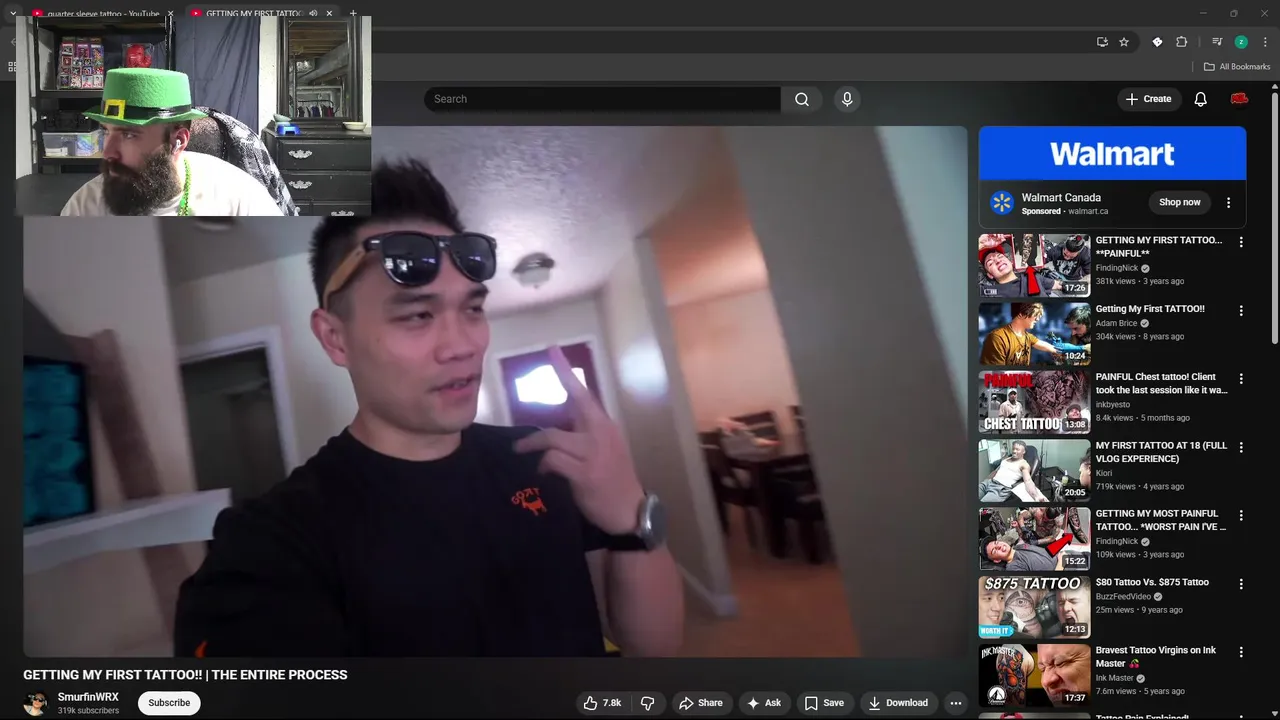1280x720 pixels.
Task: Like the video with thumbs up
Action: [603, 703]
